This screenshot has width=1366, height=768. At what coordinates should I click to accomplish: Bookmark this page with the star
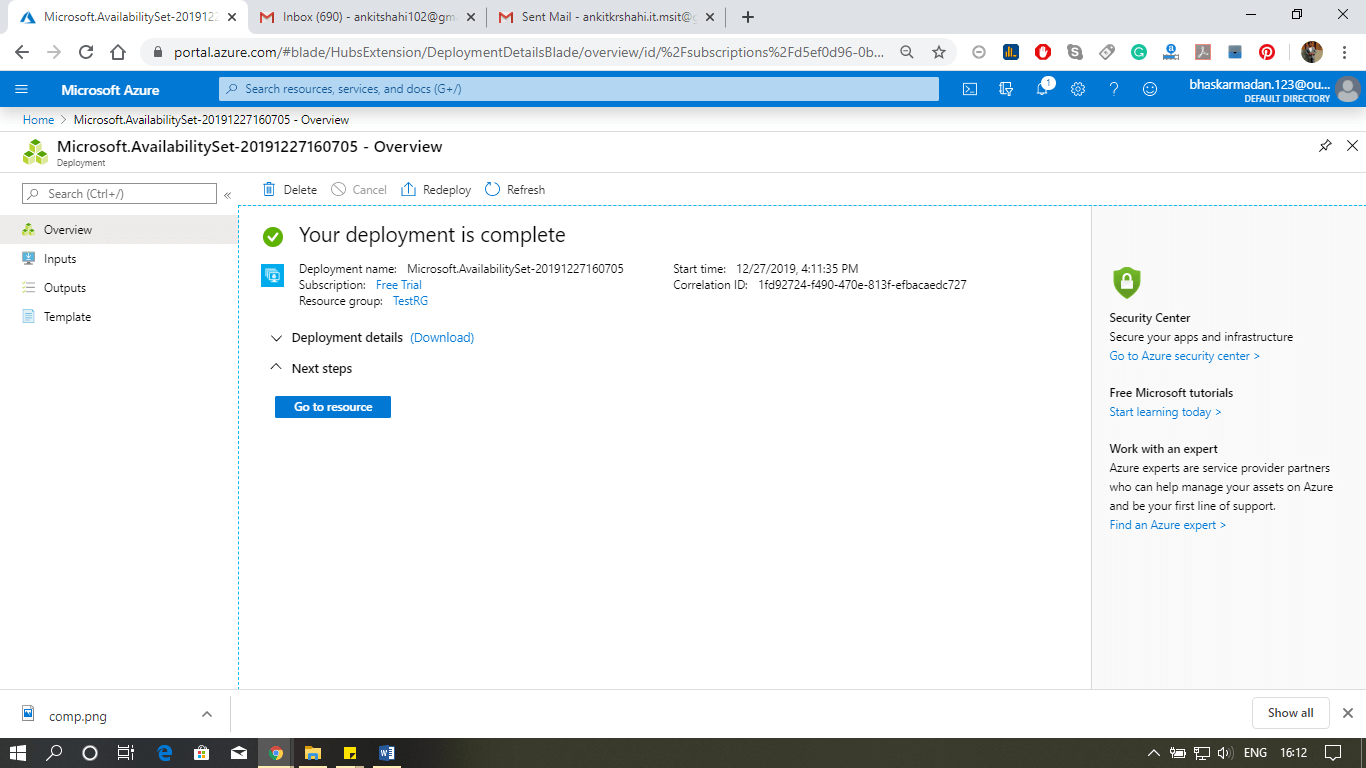[x=938, y=52]
